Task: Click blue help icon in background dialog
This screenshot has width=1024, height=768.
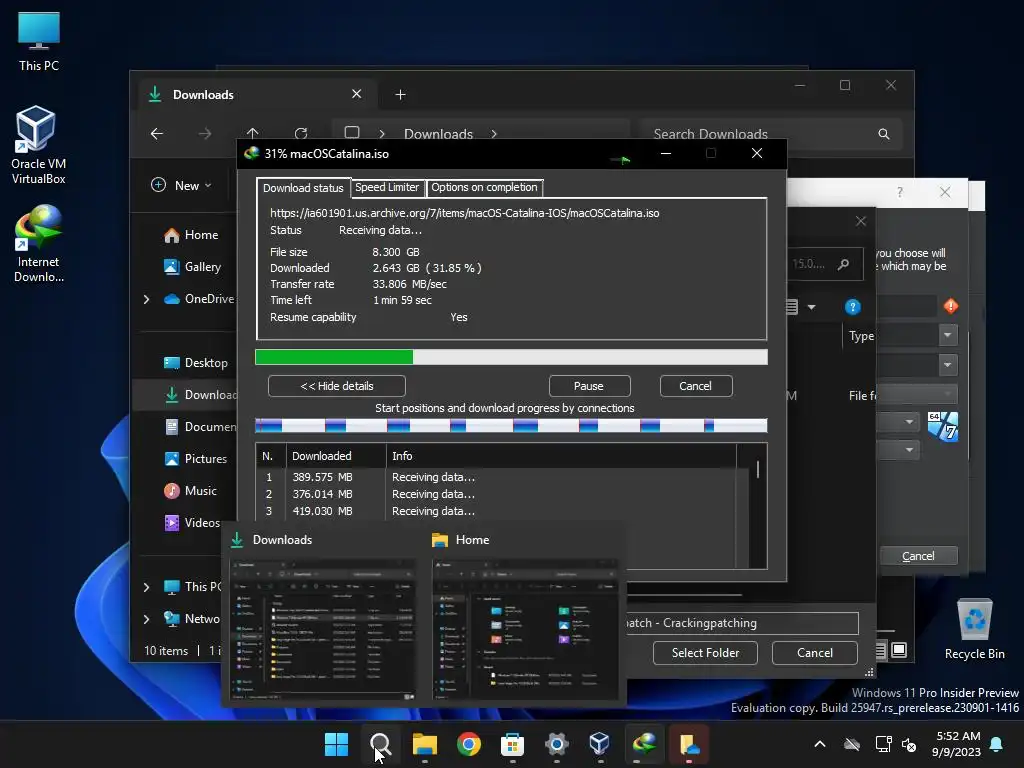Action: click(852, 307)
